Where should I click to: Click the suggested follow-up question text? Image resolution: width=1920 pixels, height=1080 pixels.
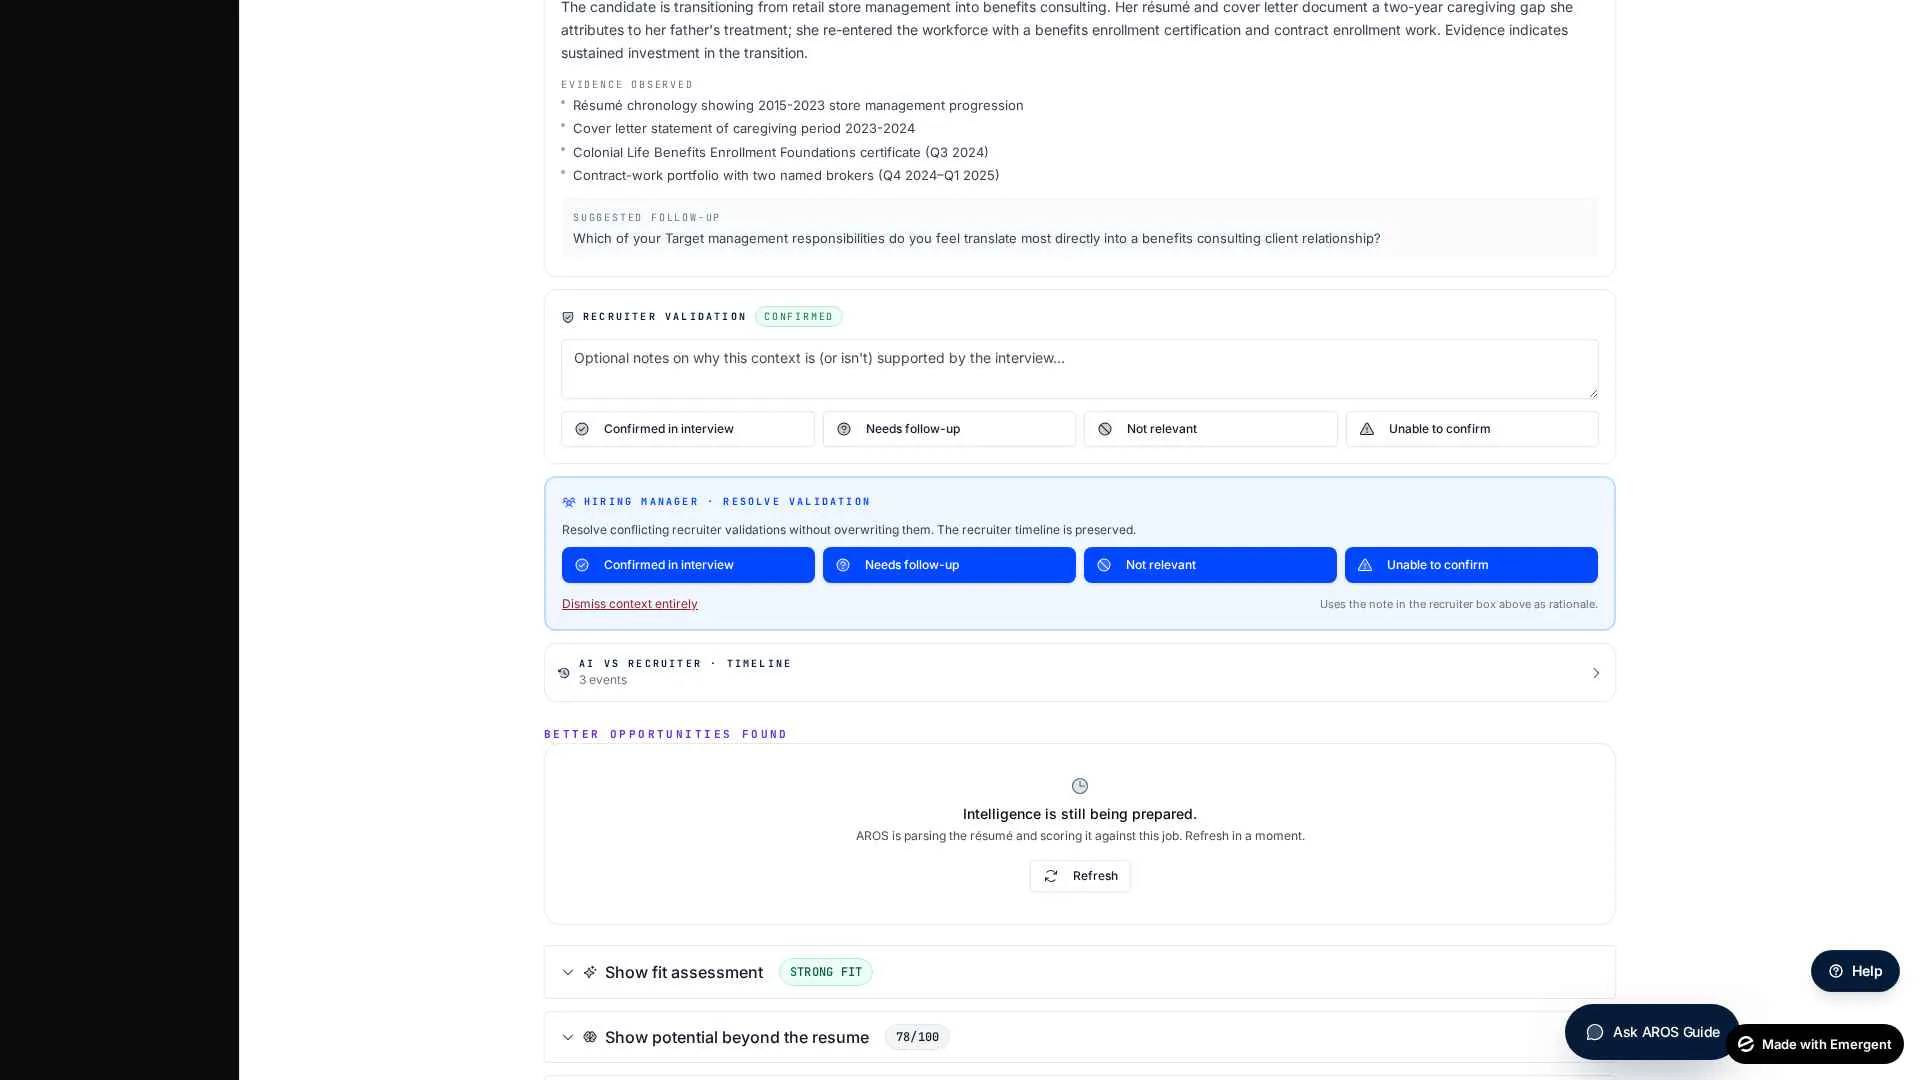(x=977, y=238)
